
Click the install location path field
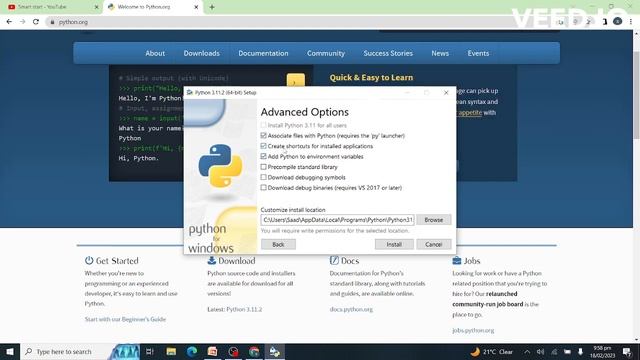[337, 220]
